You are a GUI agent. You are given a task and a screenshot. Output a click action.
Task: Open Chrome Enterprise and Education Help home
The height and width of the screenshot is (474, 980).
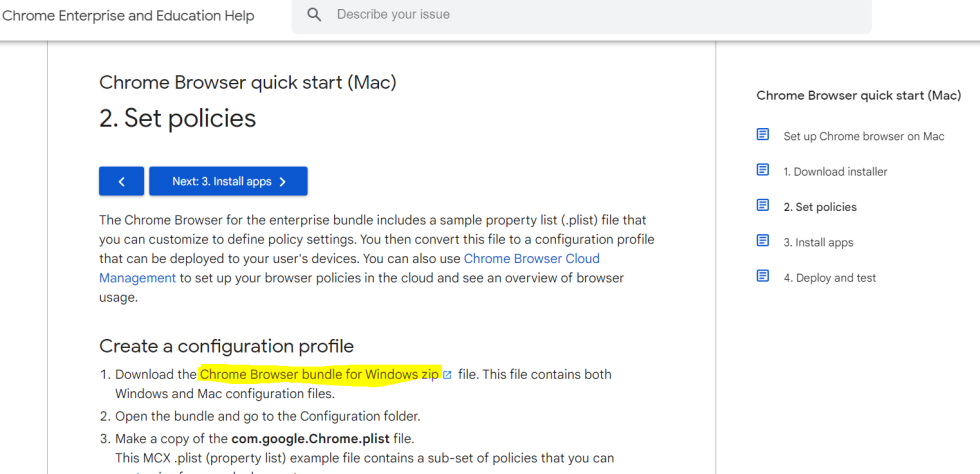pyautogui.click(x=128, y=16)
